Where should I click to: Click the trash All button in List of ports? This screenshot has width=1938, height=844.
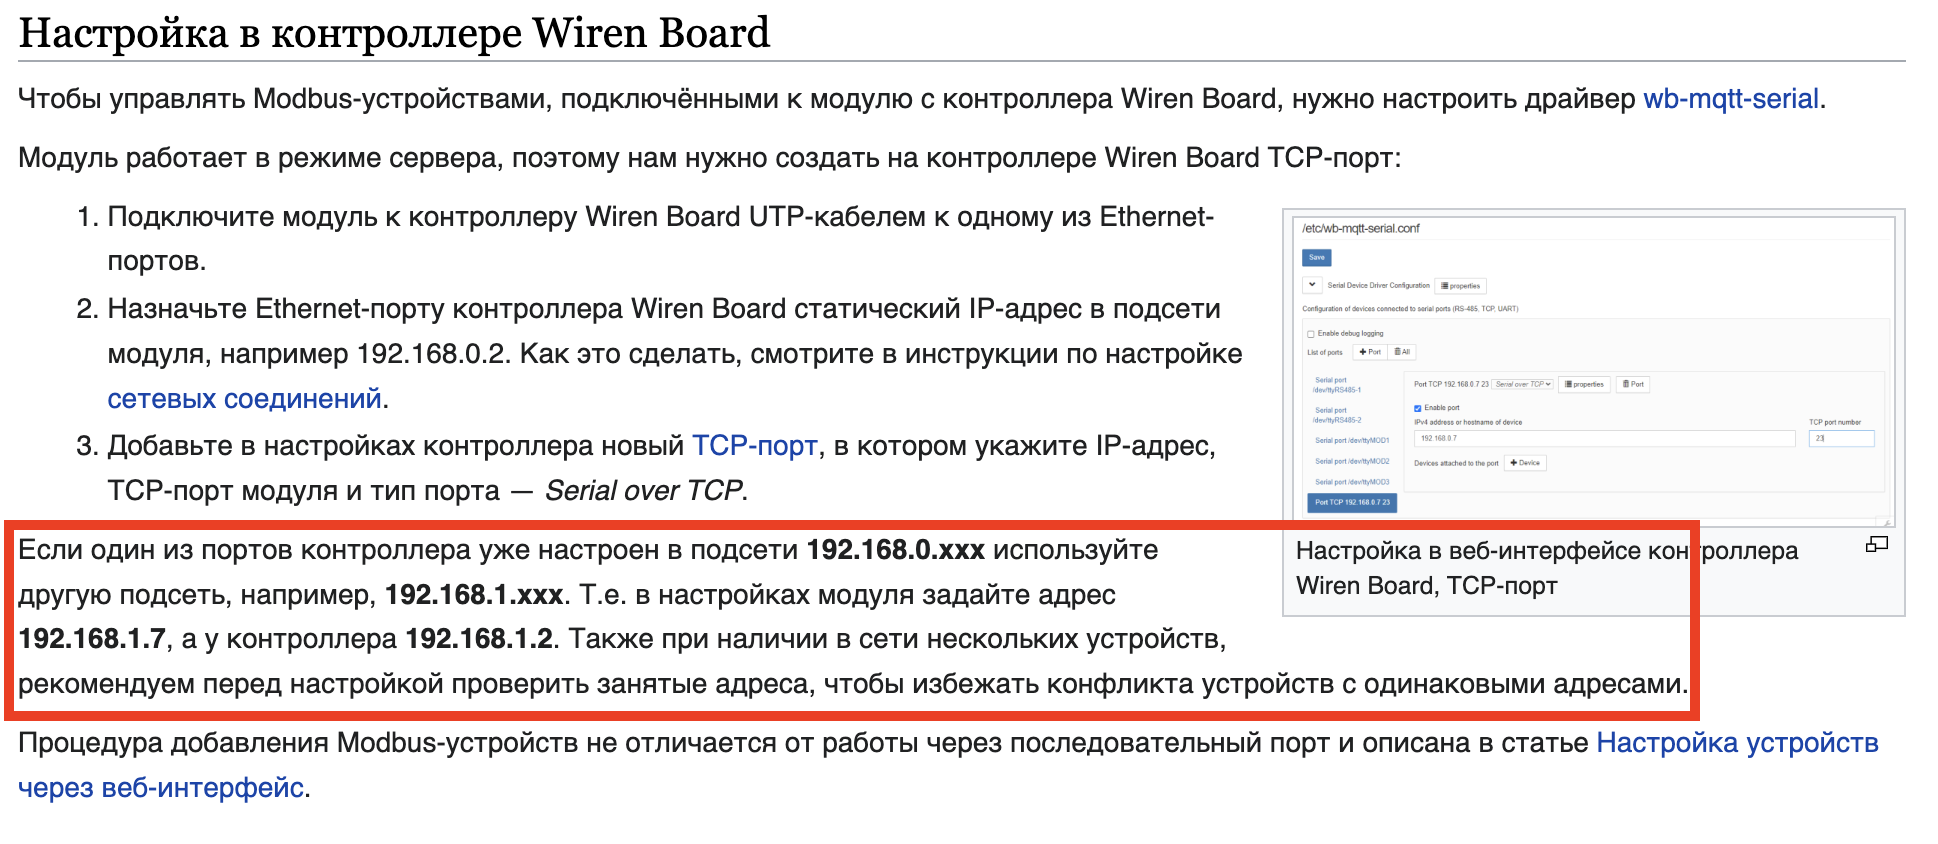coord(1402,352)
